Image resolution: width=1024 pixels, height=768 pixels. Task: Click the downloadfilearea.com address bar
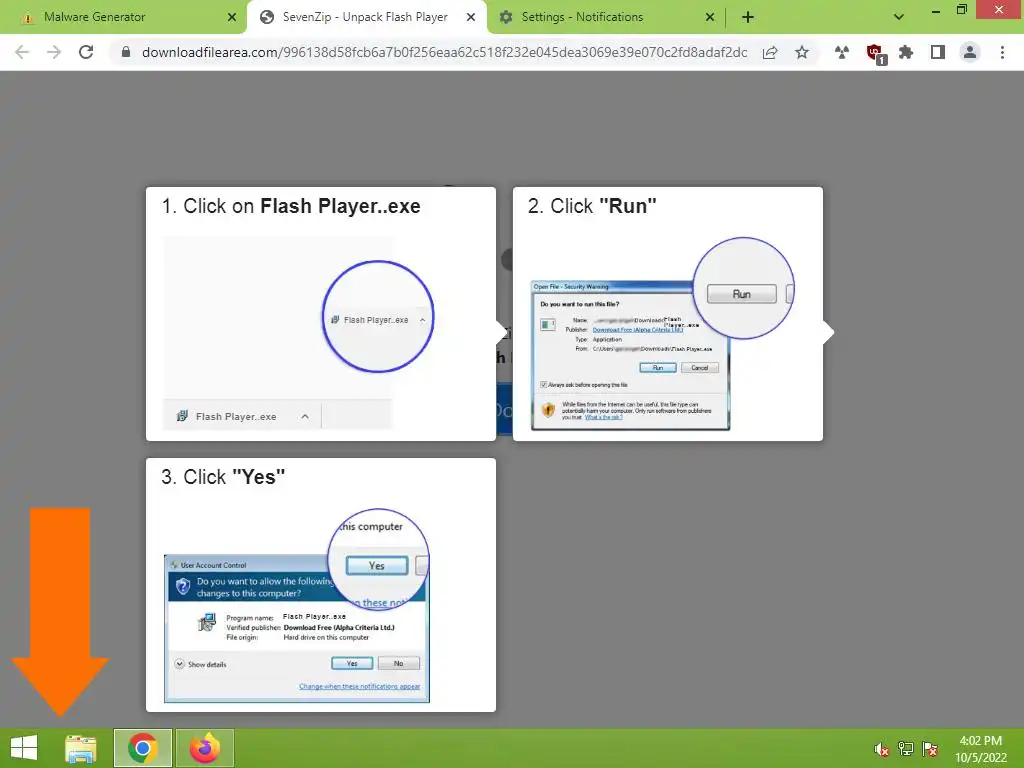point(444,52)
